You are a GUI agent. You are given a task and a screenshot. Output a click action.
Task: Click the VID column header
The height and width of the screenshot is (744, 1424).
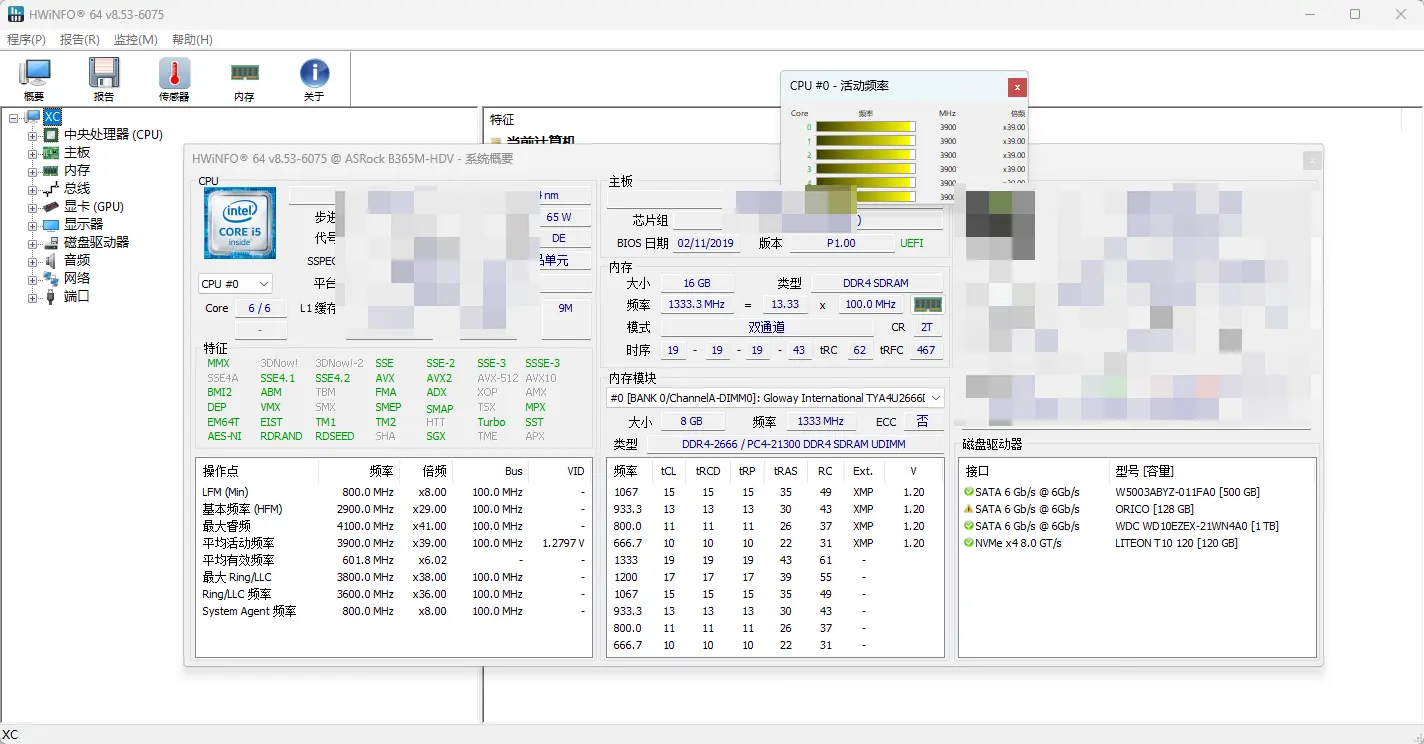click(x=559, y=471)
